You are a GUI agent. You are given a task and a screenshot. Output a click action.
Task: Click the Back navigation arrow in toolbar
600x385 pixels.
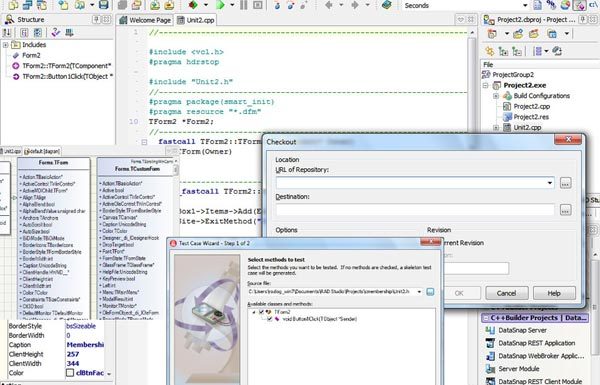(328, 5)
